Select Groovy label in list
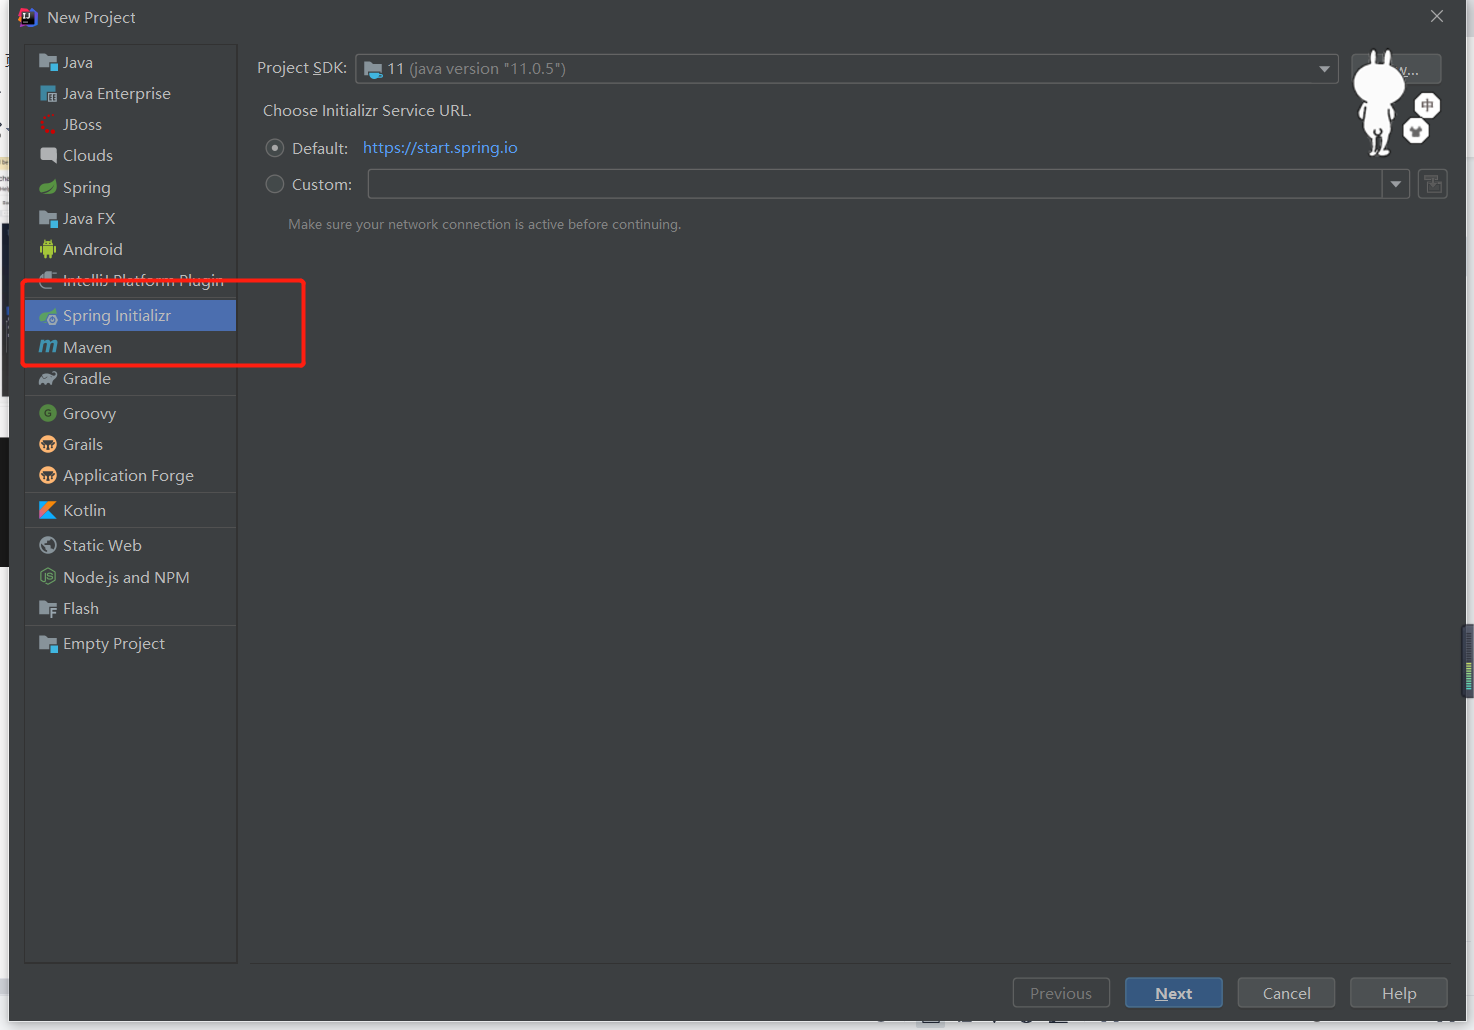 click(x=89, y=413)
